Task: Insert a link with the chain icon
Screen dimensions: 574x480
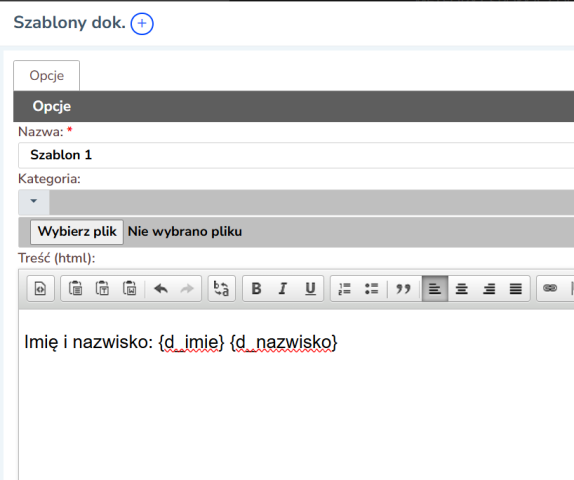Action: click(550, 288)
